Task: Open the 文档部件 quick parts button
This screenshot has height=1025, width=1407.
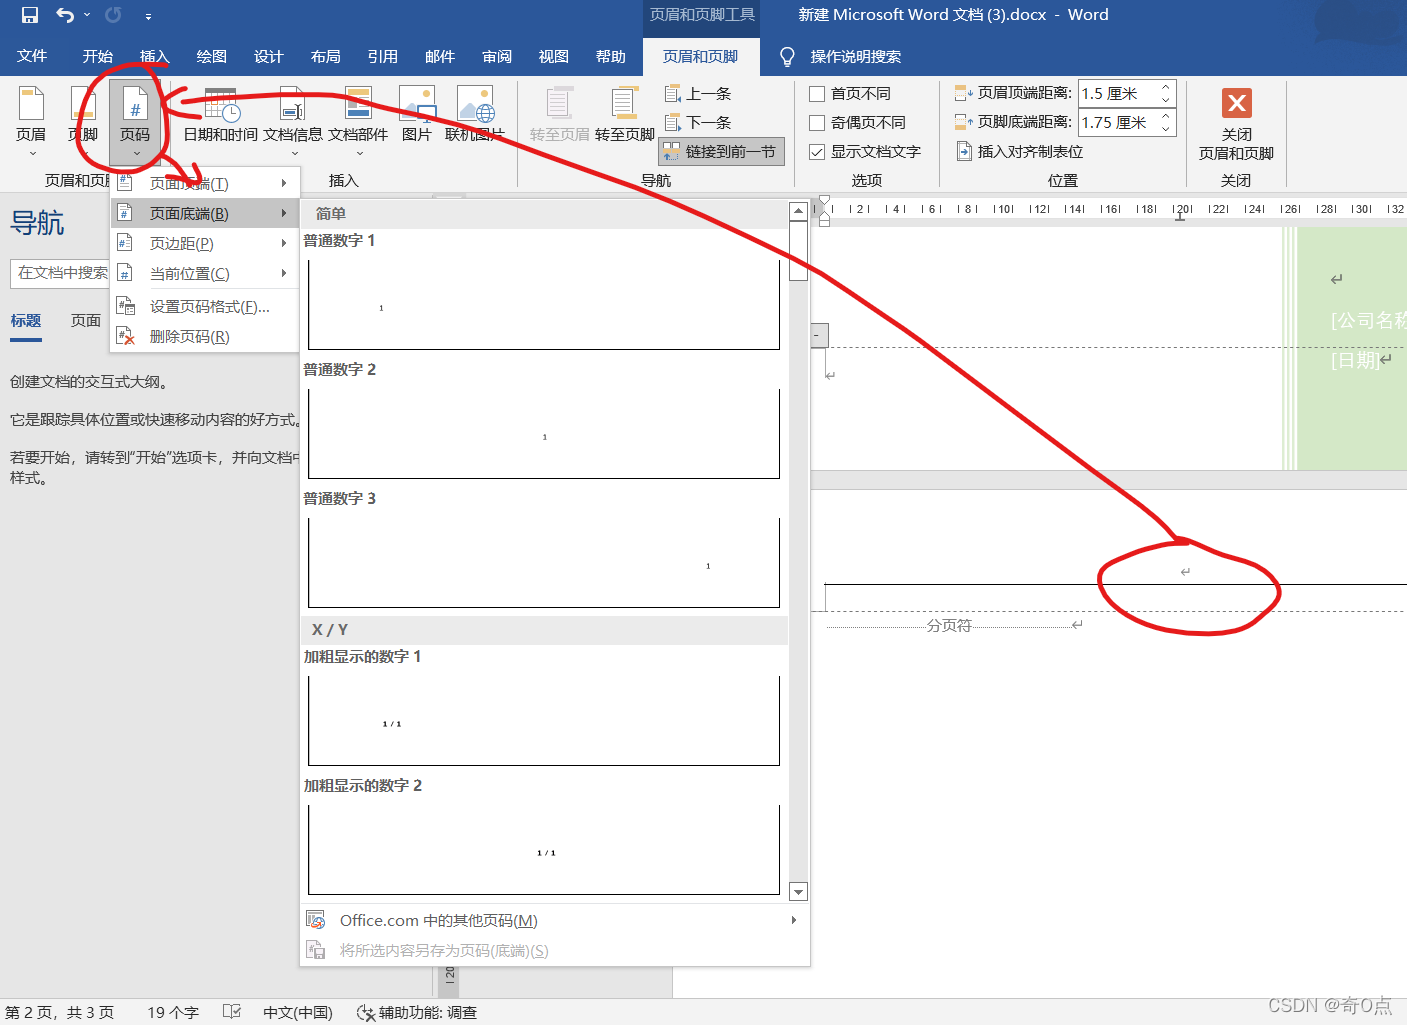Action: tap(358, 121)
